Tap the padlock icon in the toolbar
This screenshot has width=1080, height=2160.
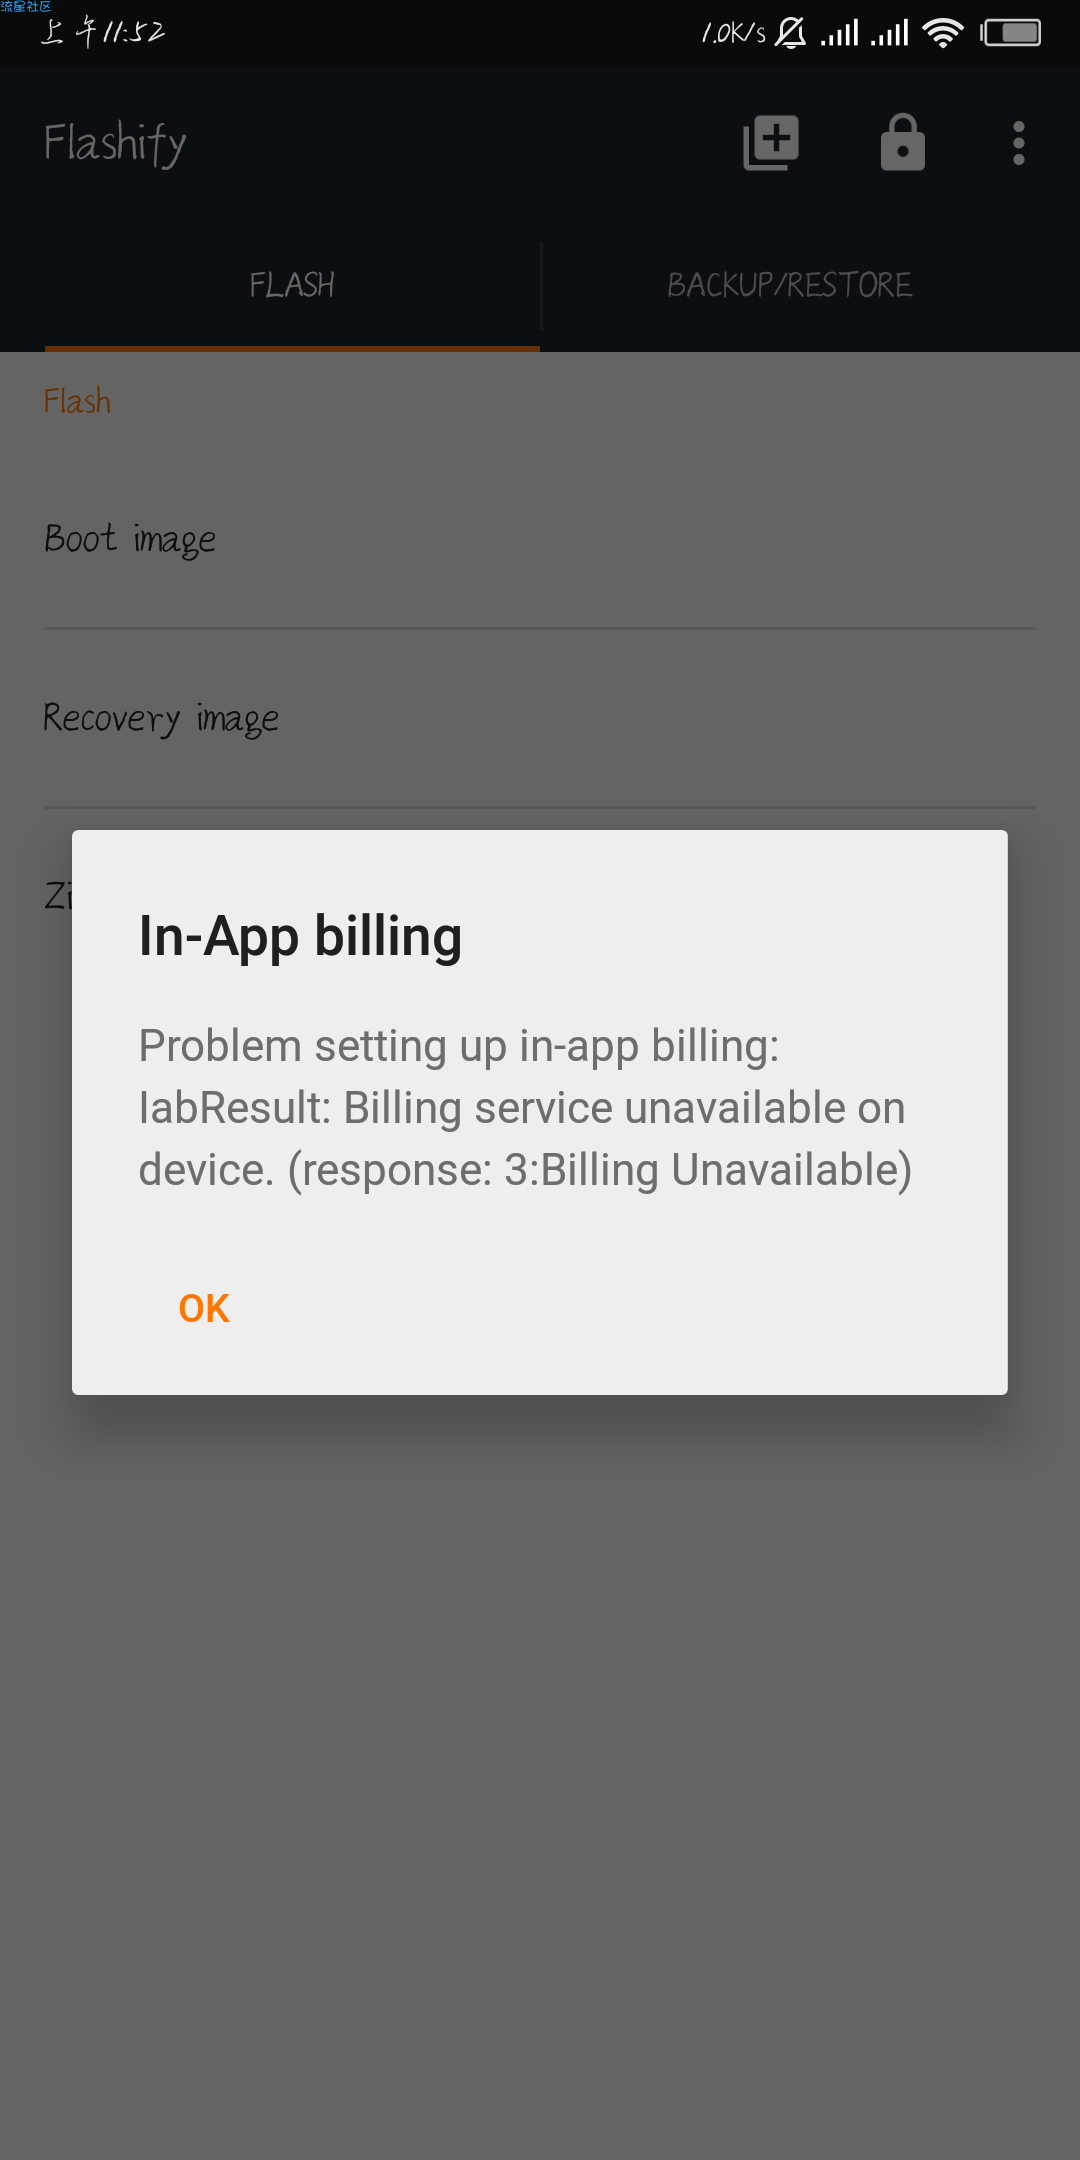click(x=903, y=142)
